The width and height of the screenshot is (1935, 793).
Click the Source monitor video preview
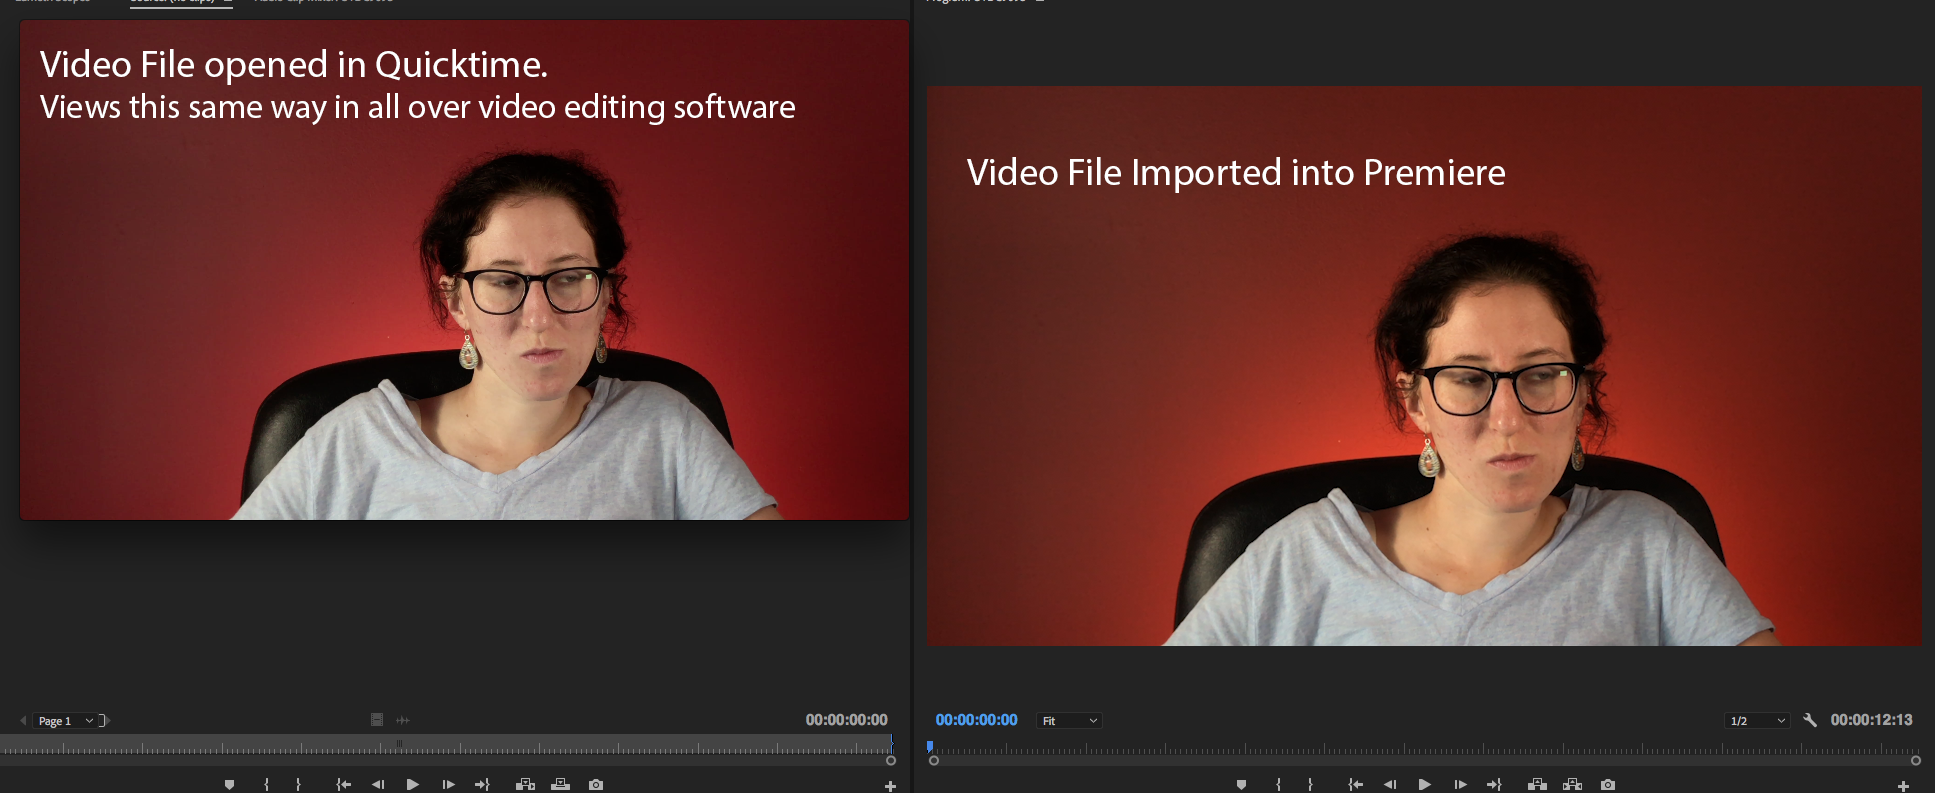click(x=464, y=270)
